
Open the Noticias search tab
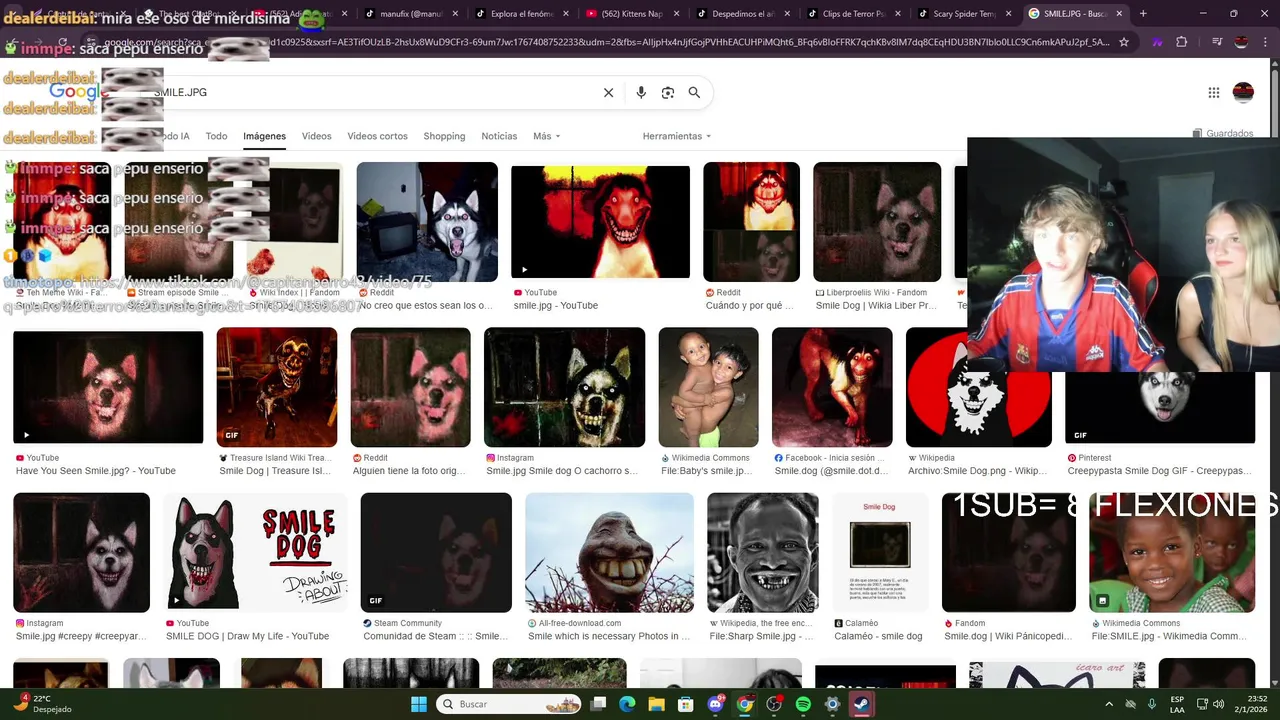coord(499,136)
